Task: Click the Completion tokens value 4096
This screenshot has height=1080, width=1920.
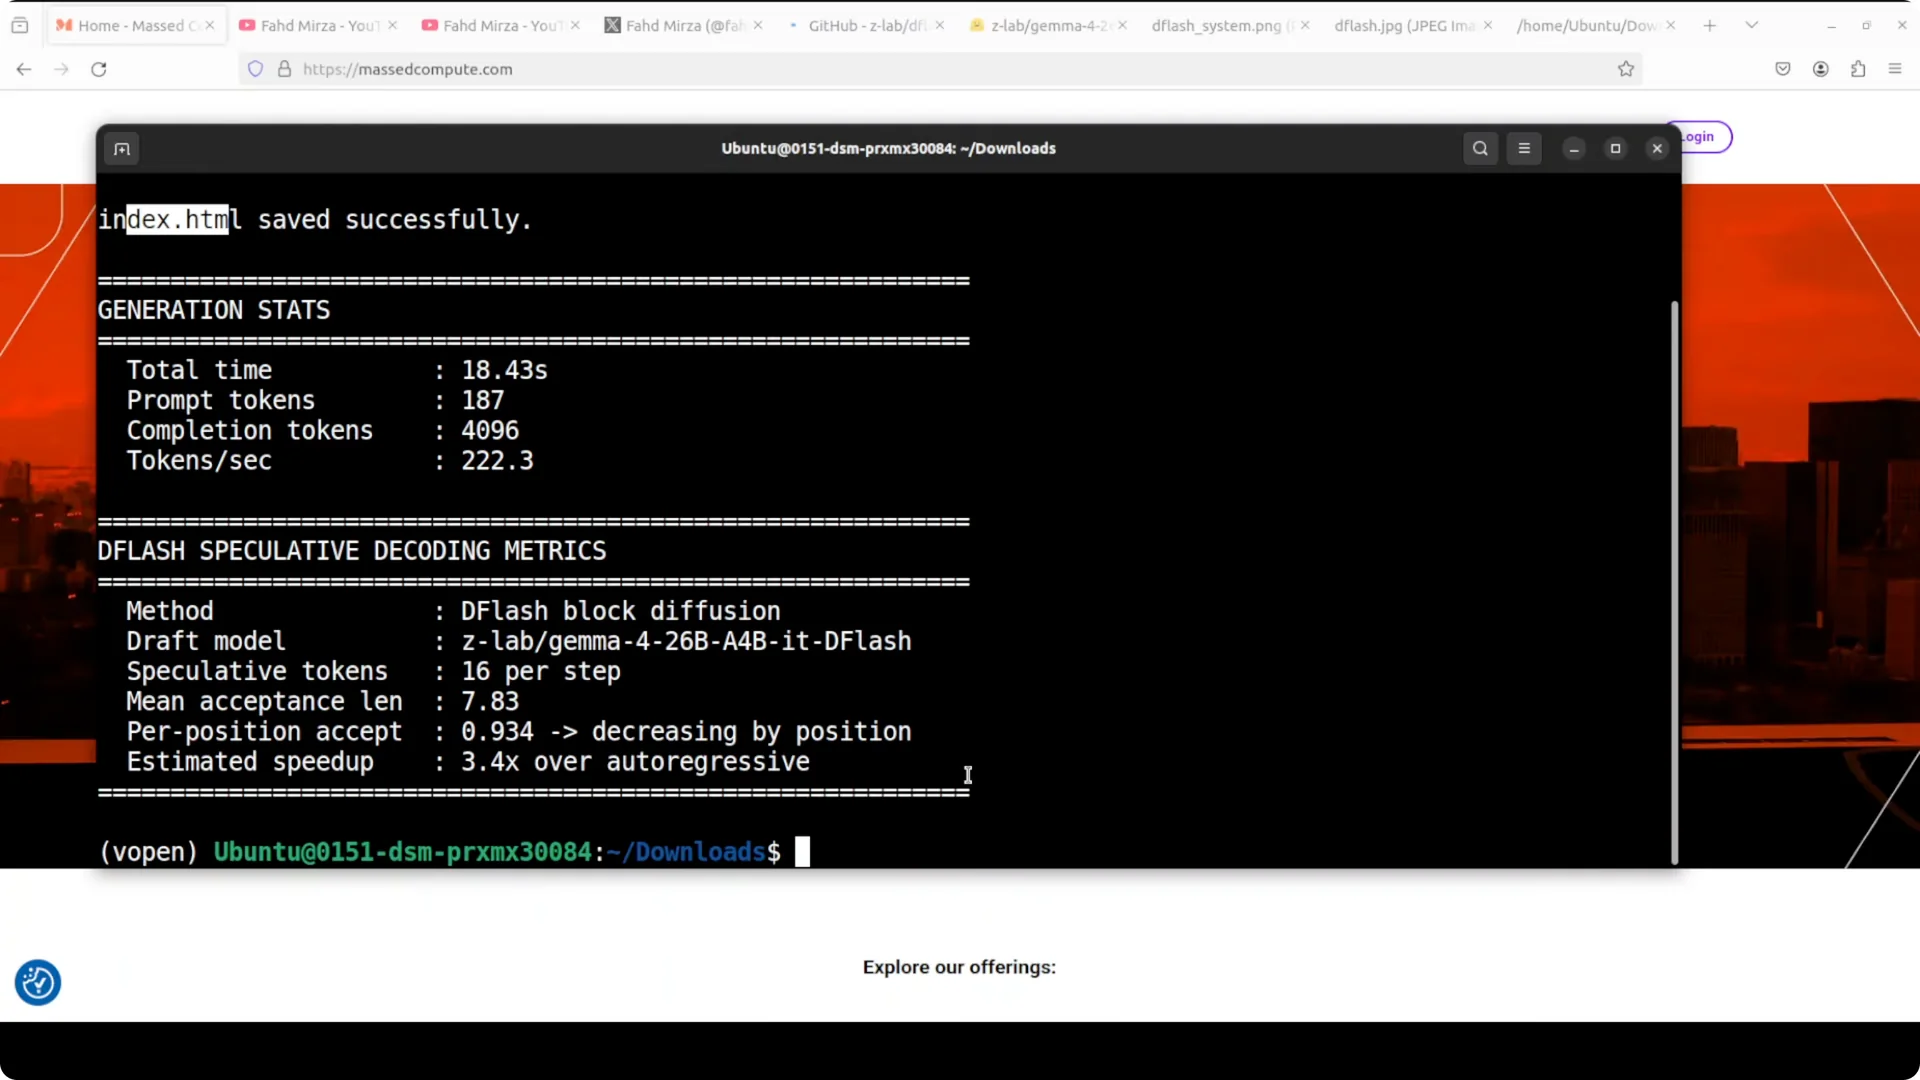Action: [x=490, y=431]
